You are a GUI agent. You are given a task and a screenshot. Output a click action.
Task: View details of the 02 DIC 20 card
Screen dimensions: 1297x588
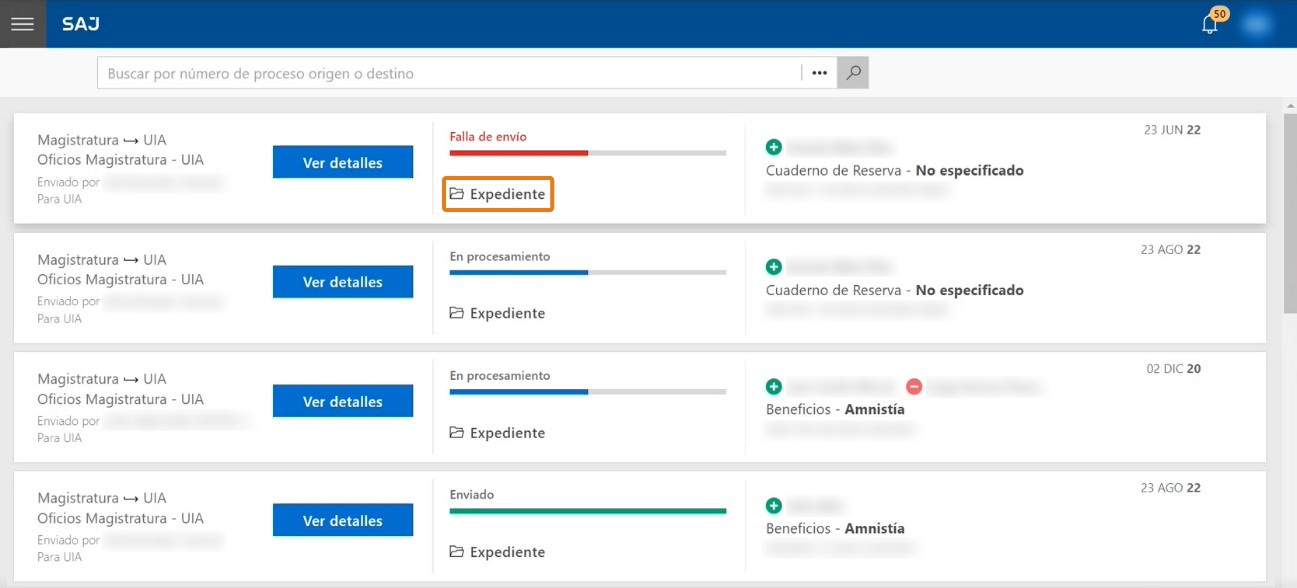(x=343, y=401)
